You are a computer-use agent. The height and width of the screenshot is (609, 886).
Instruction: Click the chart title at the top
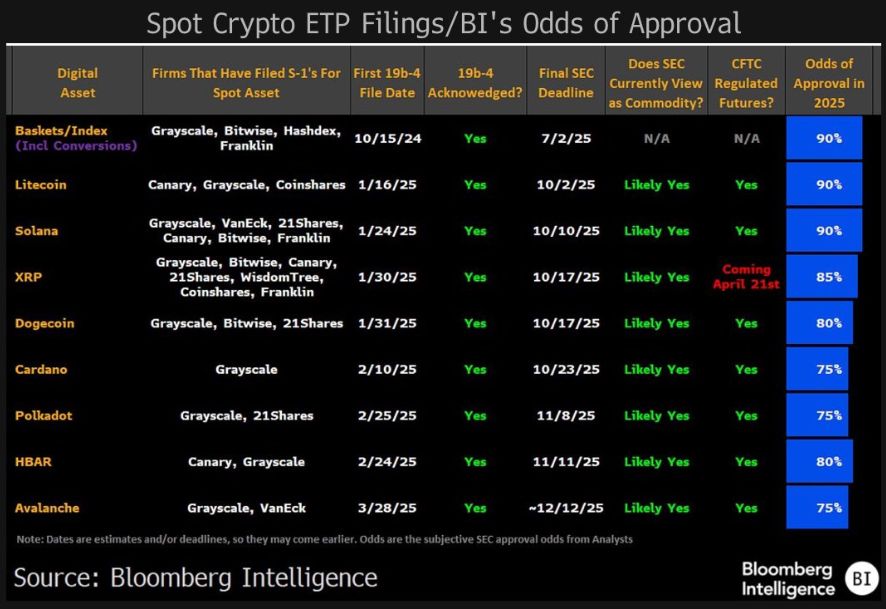[444, 23]
